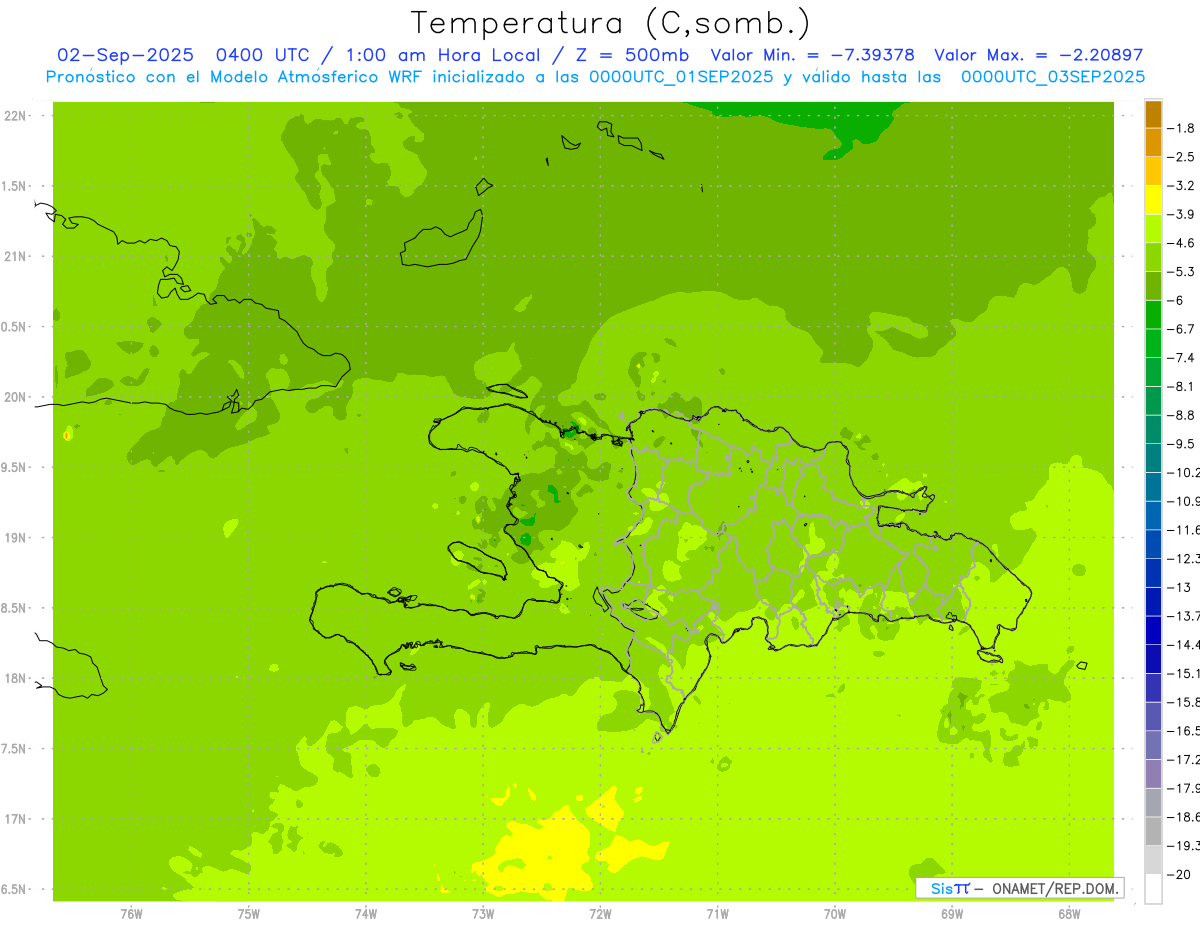Click the '-8.1' color bar value

[x=1182, y=386]
